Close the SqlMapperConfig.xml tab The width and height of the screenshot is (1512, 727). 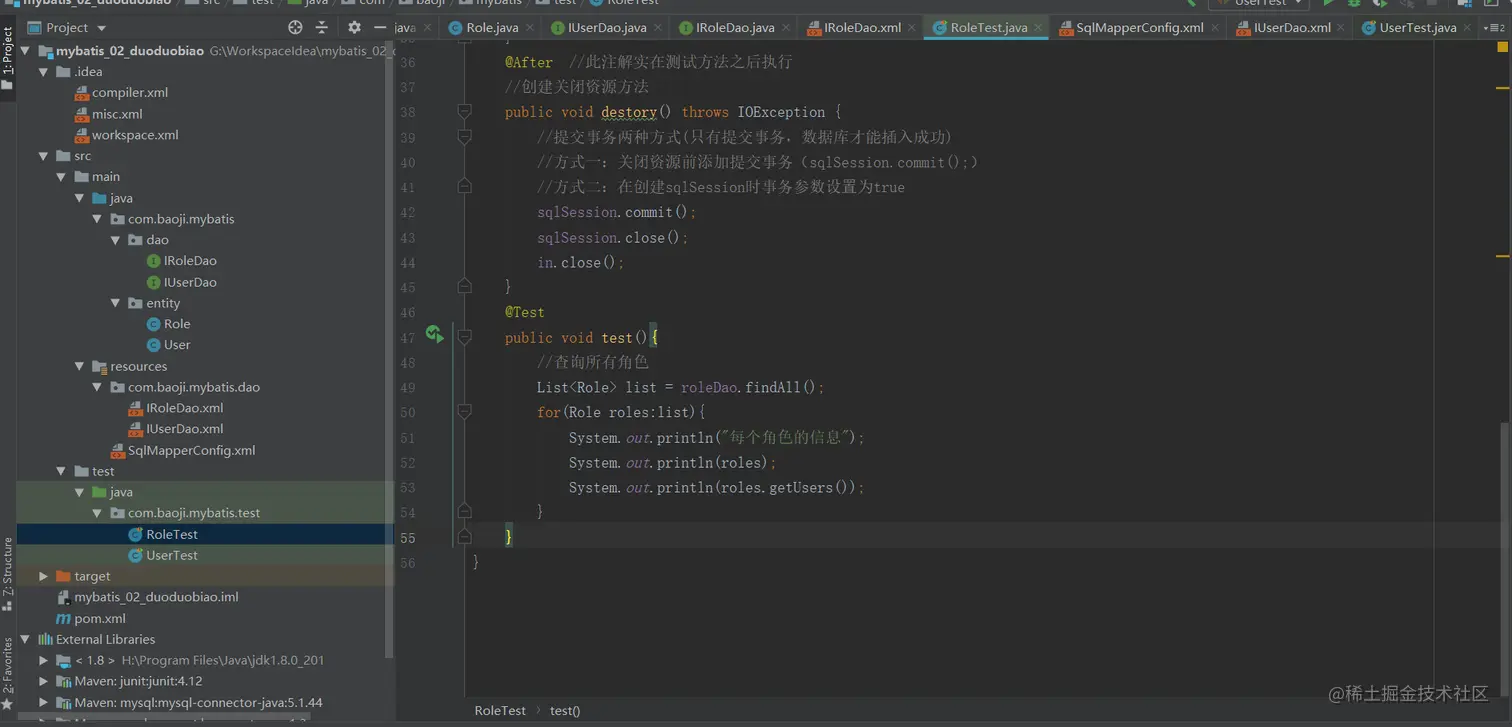point(1214,28)
